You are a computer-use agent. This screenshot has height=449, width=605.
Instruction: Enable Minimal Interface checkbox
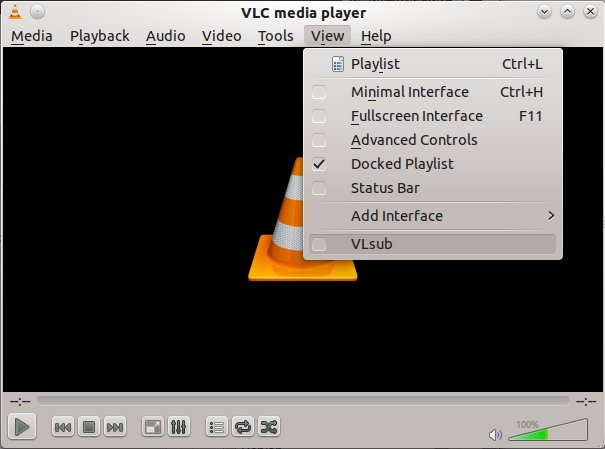(x=319, y=92)
